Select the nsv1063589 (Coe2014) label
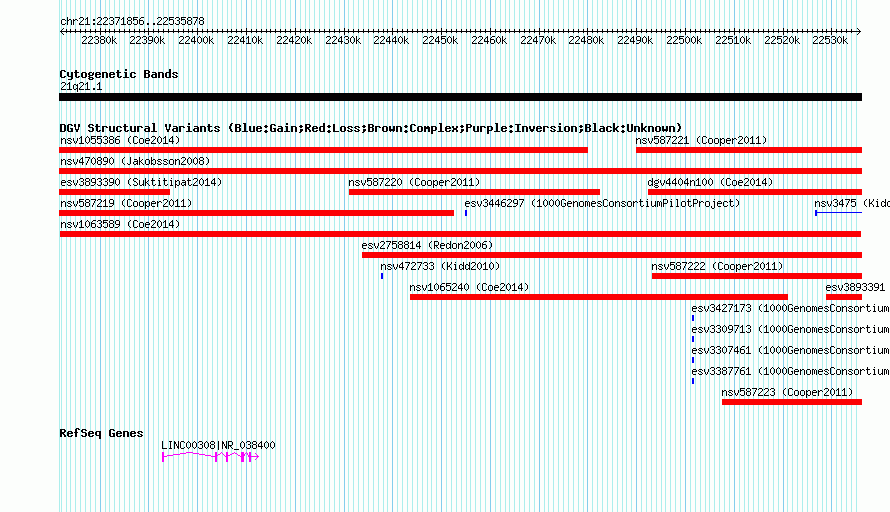Screen dimensions: 890x512 (120, 224)
